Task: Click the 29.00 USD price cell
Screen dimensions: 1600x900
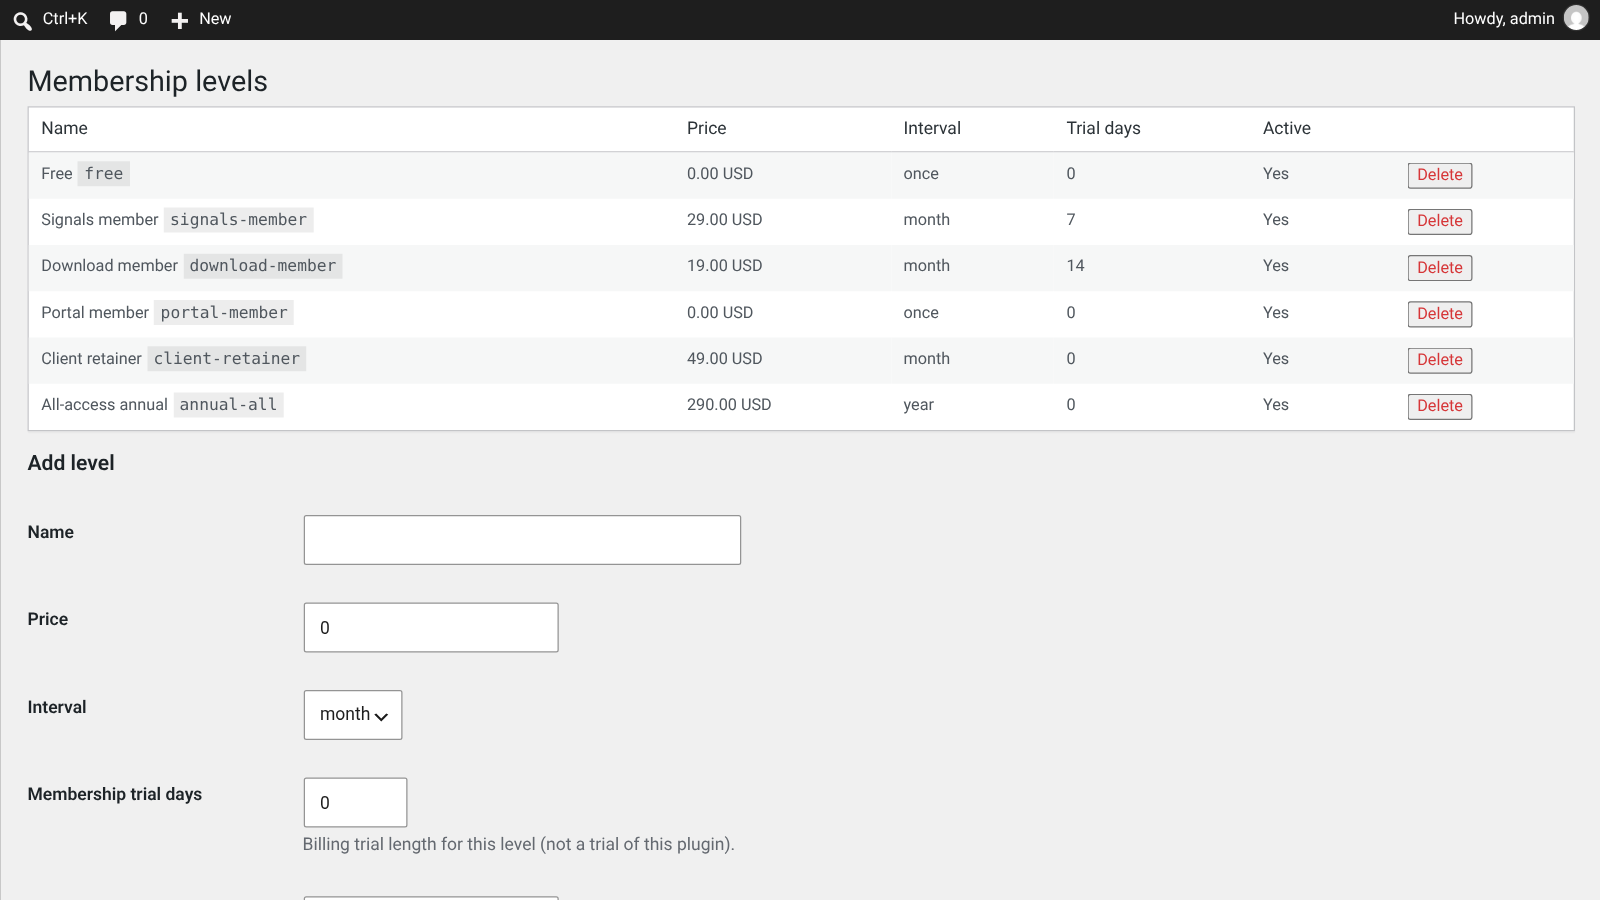Action: pyautogui.click(x=724, y=220)
